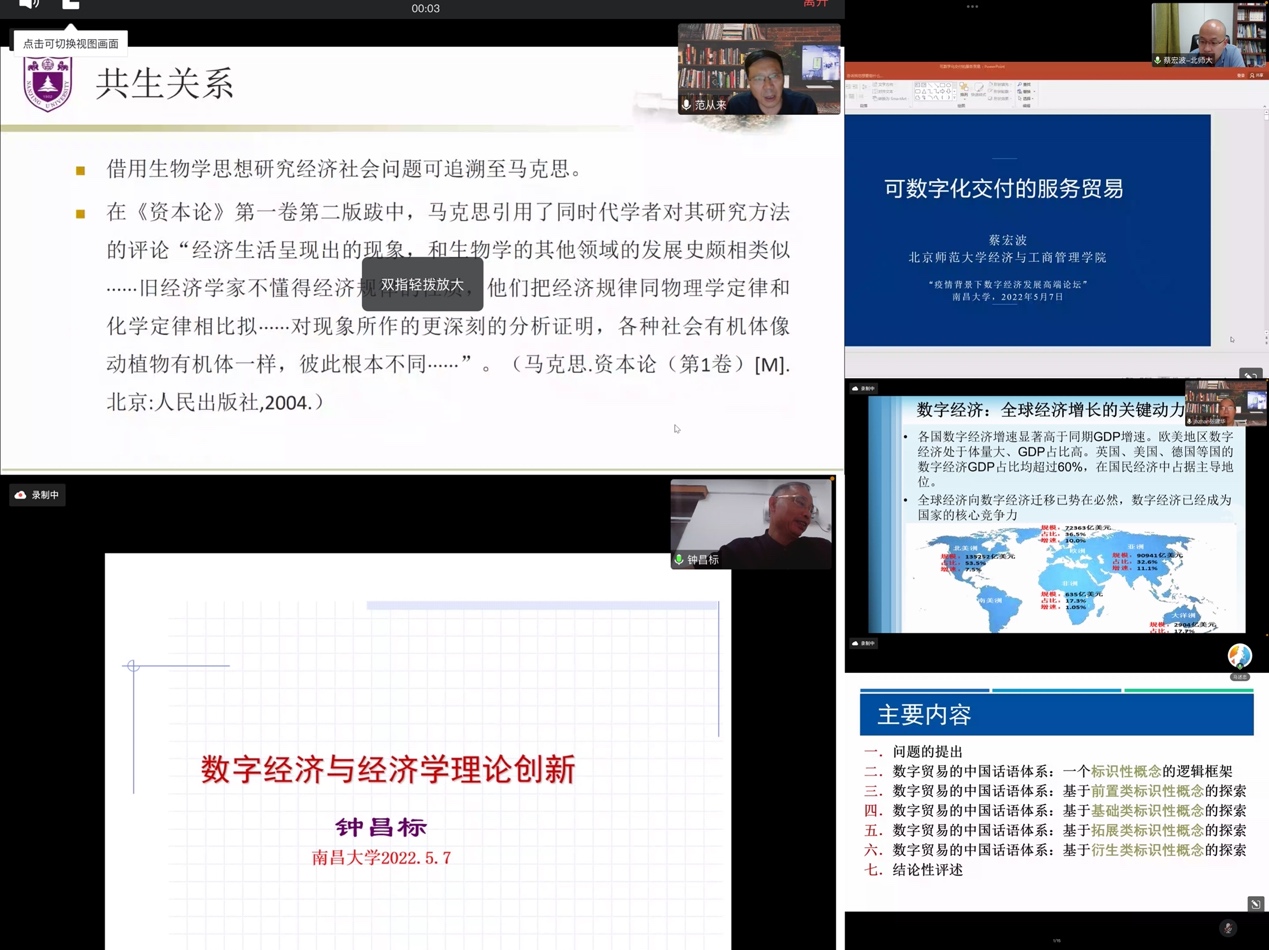Click the 共享 share button in PowerPoint window

(1258, 75)
